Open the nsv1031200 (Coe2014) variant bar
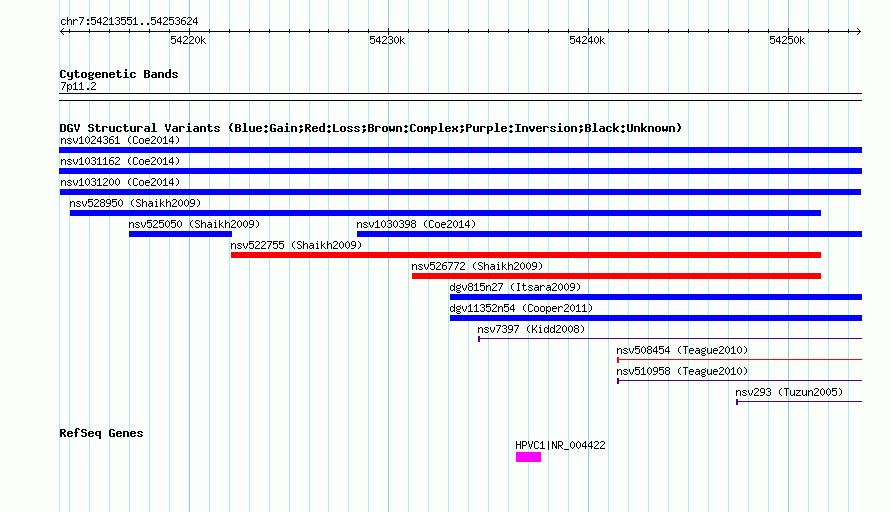Screen dimensions: 890x512 [x=460, y=192]
